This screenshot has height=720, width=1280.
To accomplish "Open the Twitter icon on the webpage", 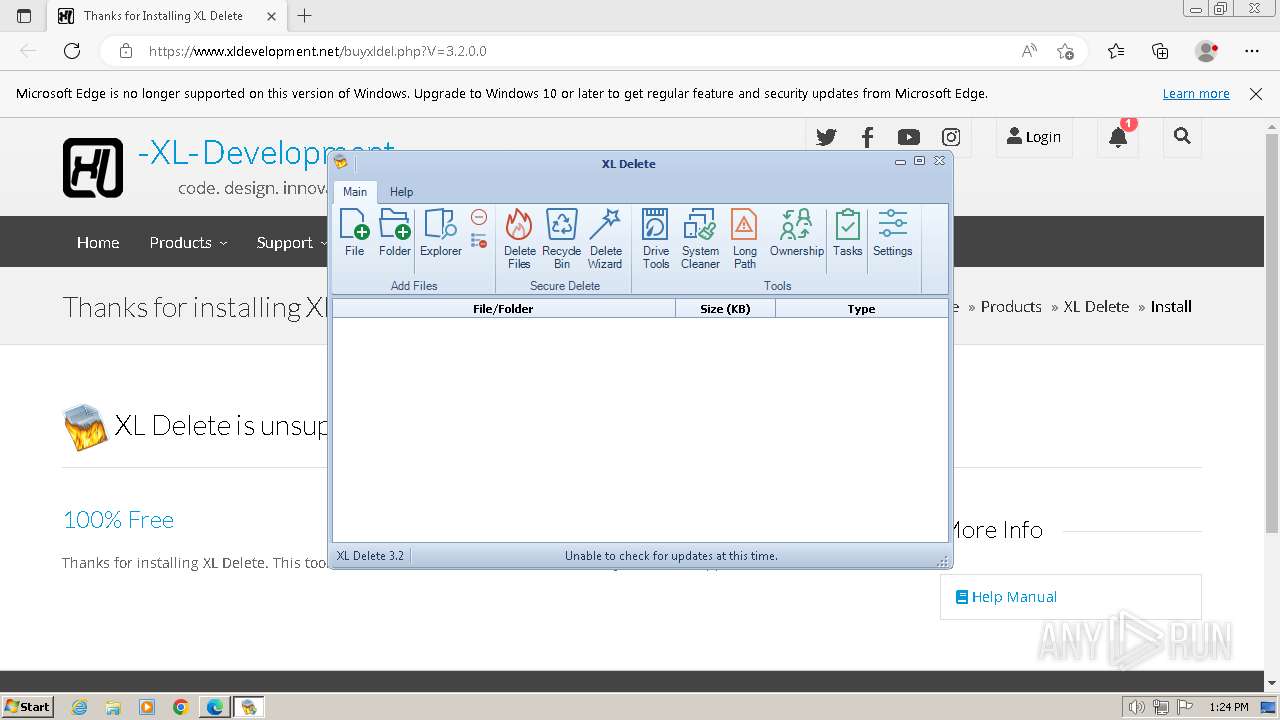I will point(826,138).
